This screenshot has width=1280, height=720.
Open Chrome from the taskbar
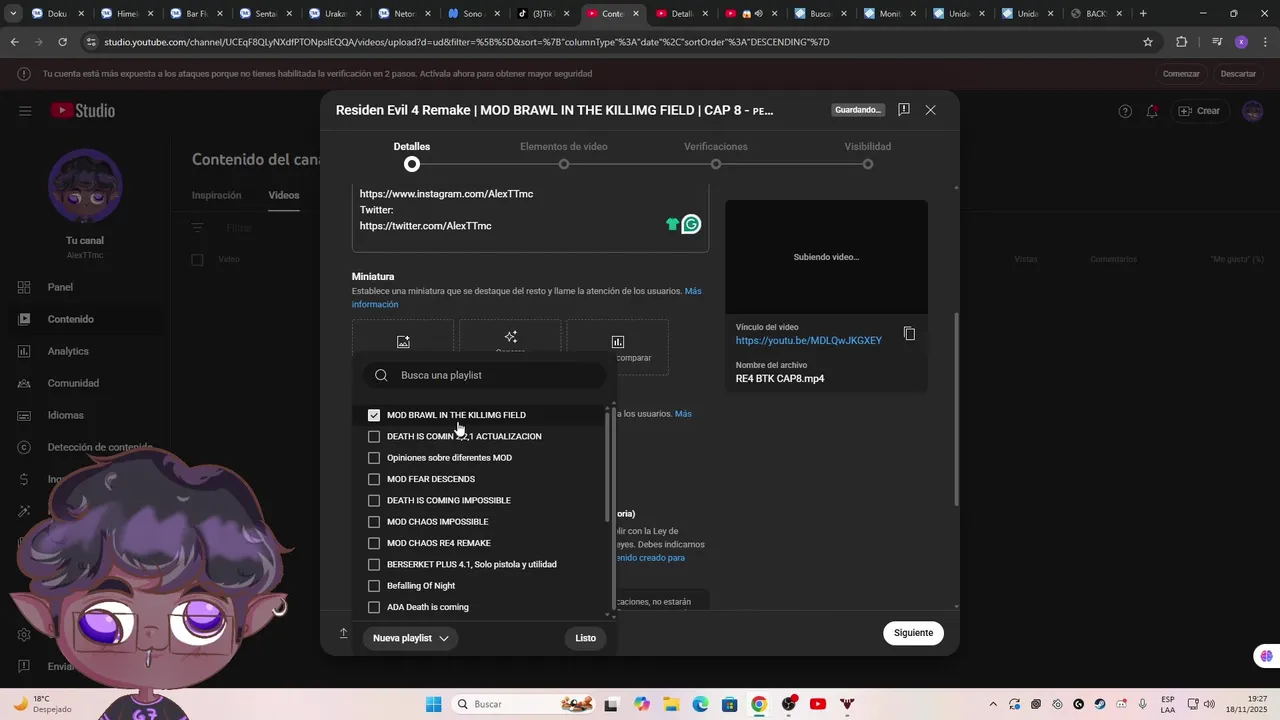click(759, 704)
